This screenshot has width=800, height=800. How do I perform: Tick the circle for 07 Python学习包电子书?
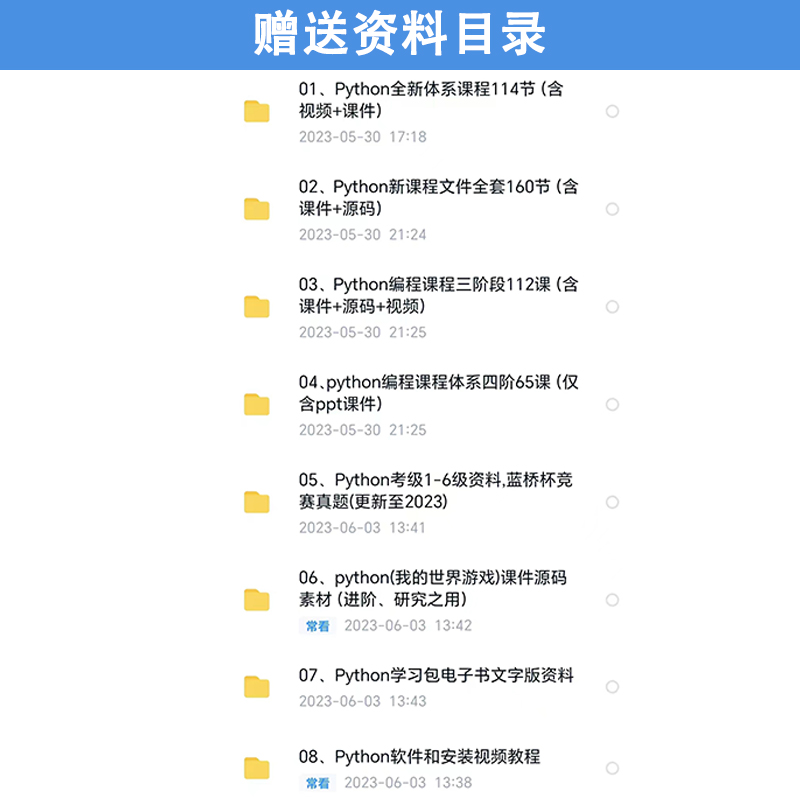(612, 687)
